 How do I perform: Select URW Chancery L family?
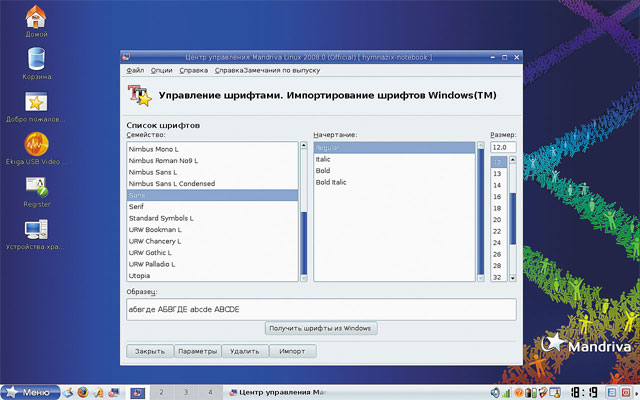(212, 241)
